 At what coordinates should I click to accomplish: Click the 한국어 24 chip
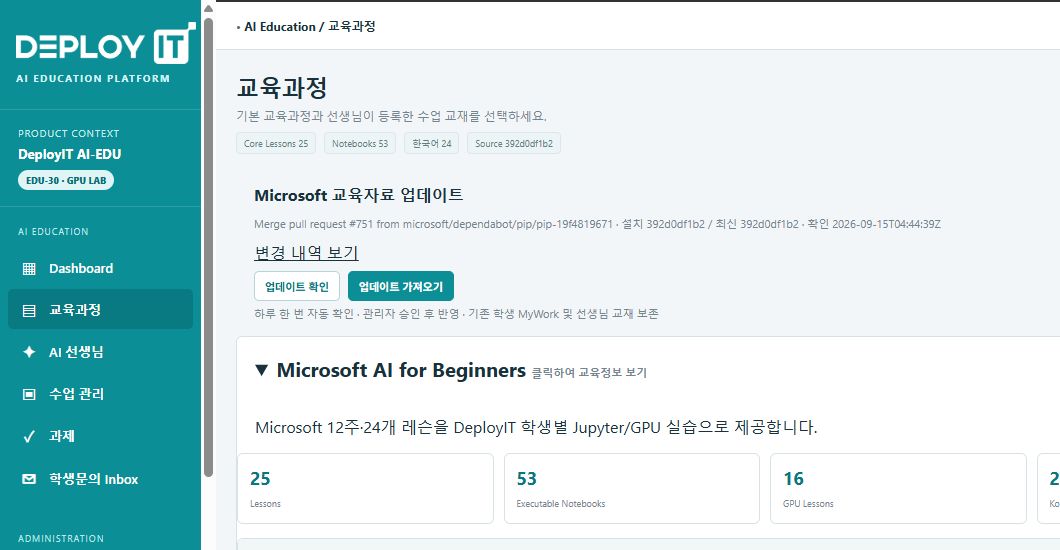432,143
